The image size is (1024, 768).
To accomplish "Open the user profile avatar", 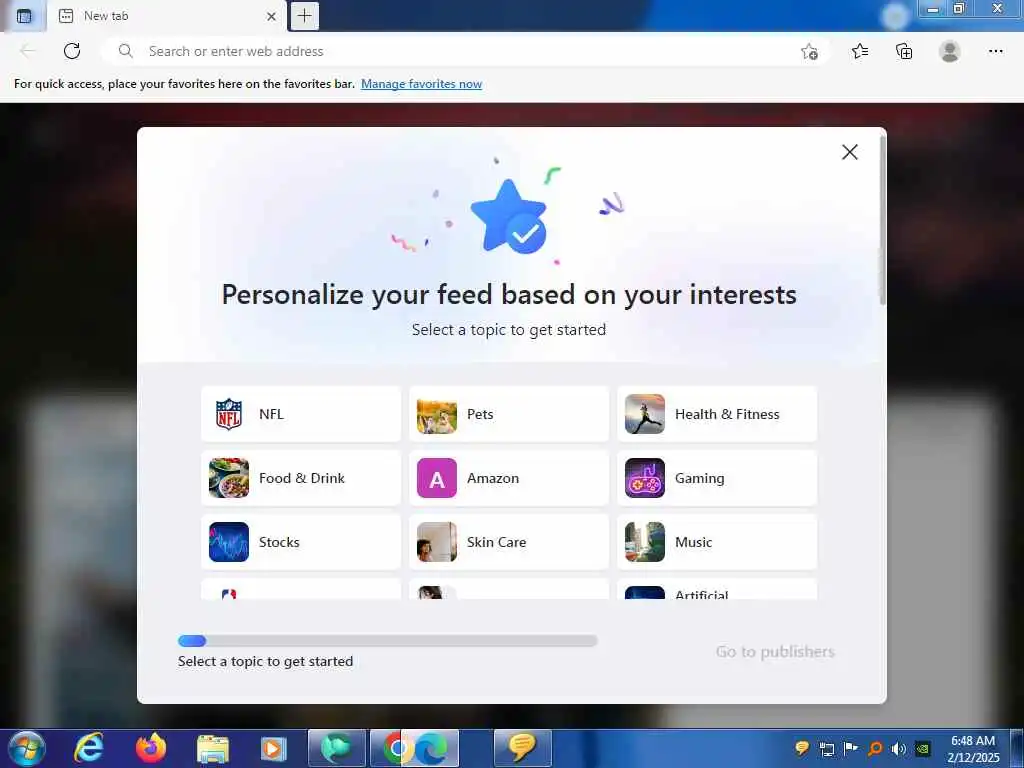I will (950, 51).
